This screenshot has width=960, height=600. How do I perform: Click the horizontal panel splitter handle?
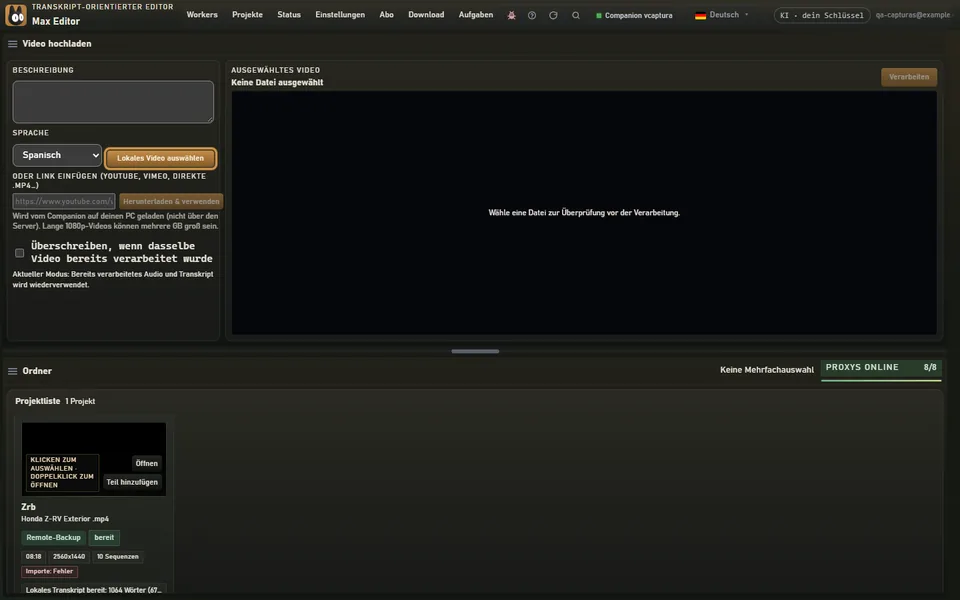click(475, 351)
